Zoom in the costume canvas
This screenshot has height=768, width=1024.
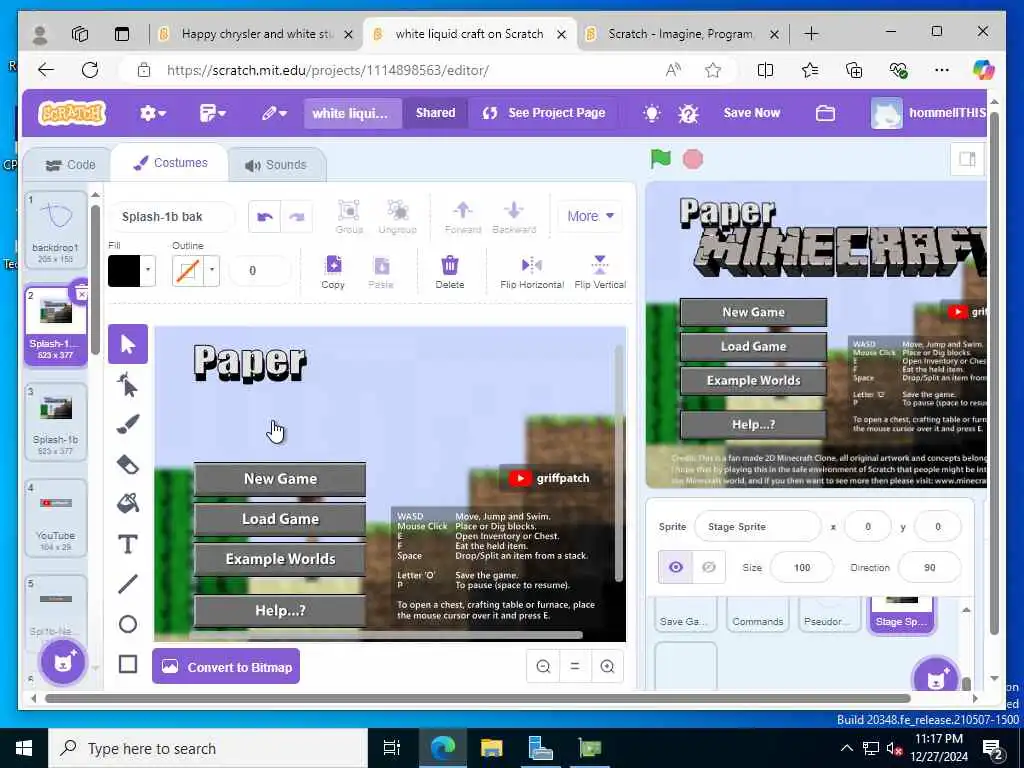point(607,666)
